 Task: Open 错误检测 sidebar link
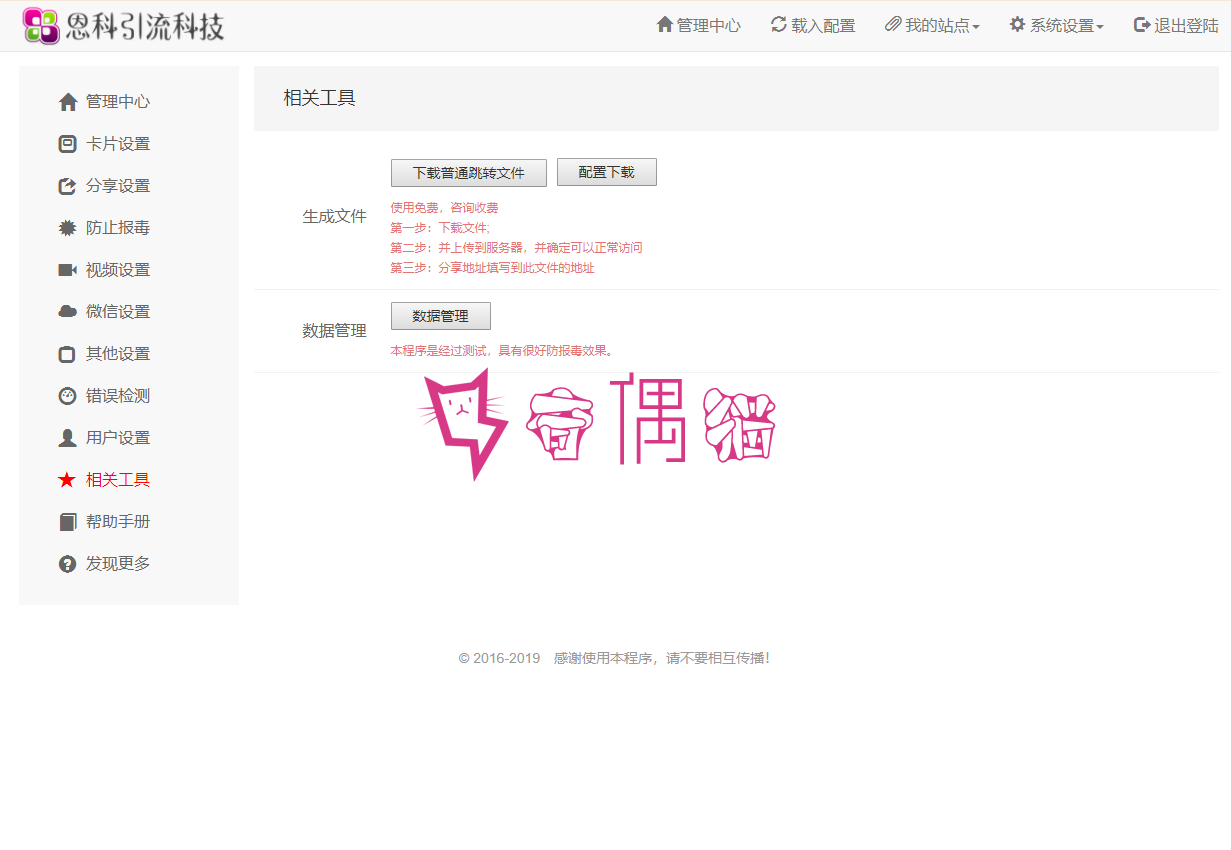pyautogui.click(x=118, y=396)
